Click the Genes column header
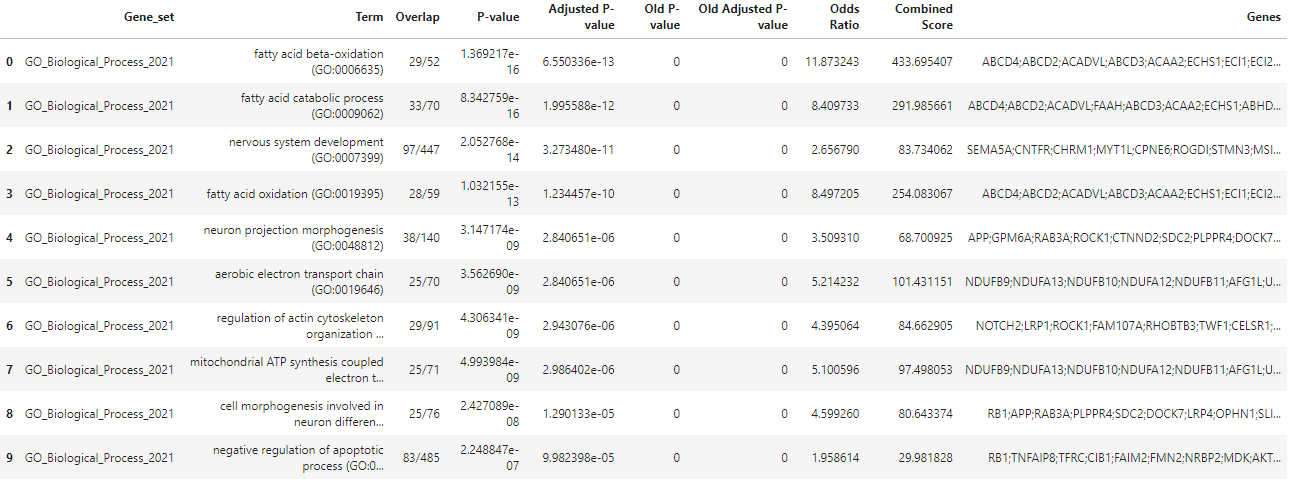The width and height of the screenshot is (1292, 482). [x=1263, y=18]
